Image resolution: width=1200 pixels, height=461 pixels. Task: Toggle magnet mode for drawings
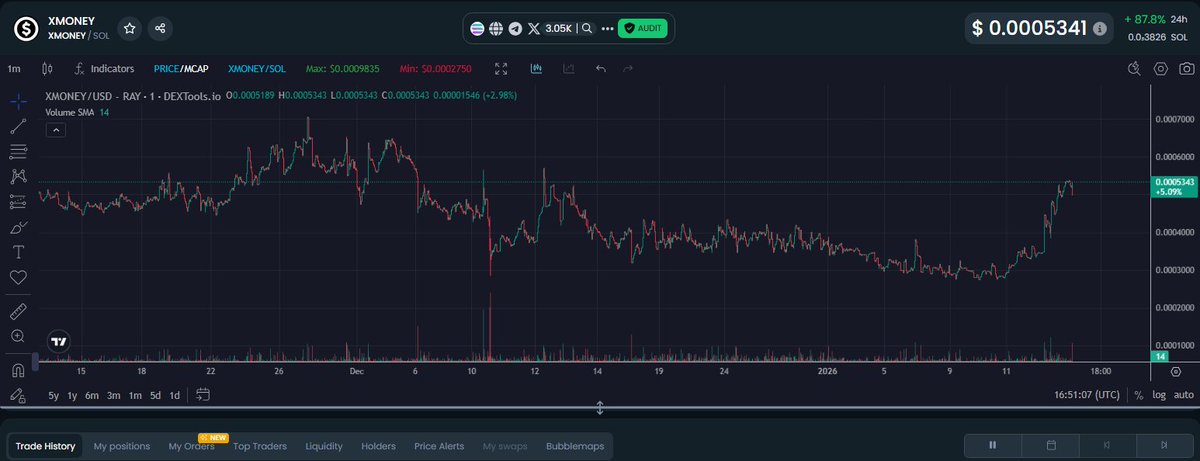click(x=18, y=370)
